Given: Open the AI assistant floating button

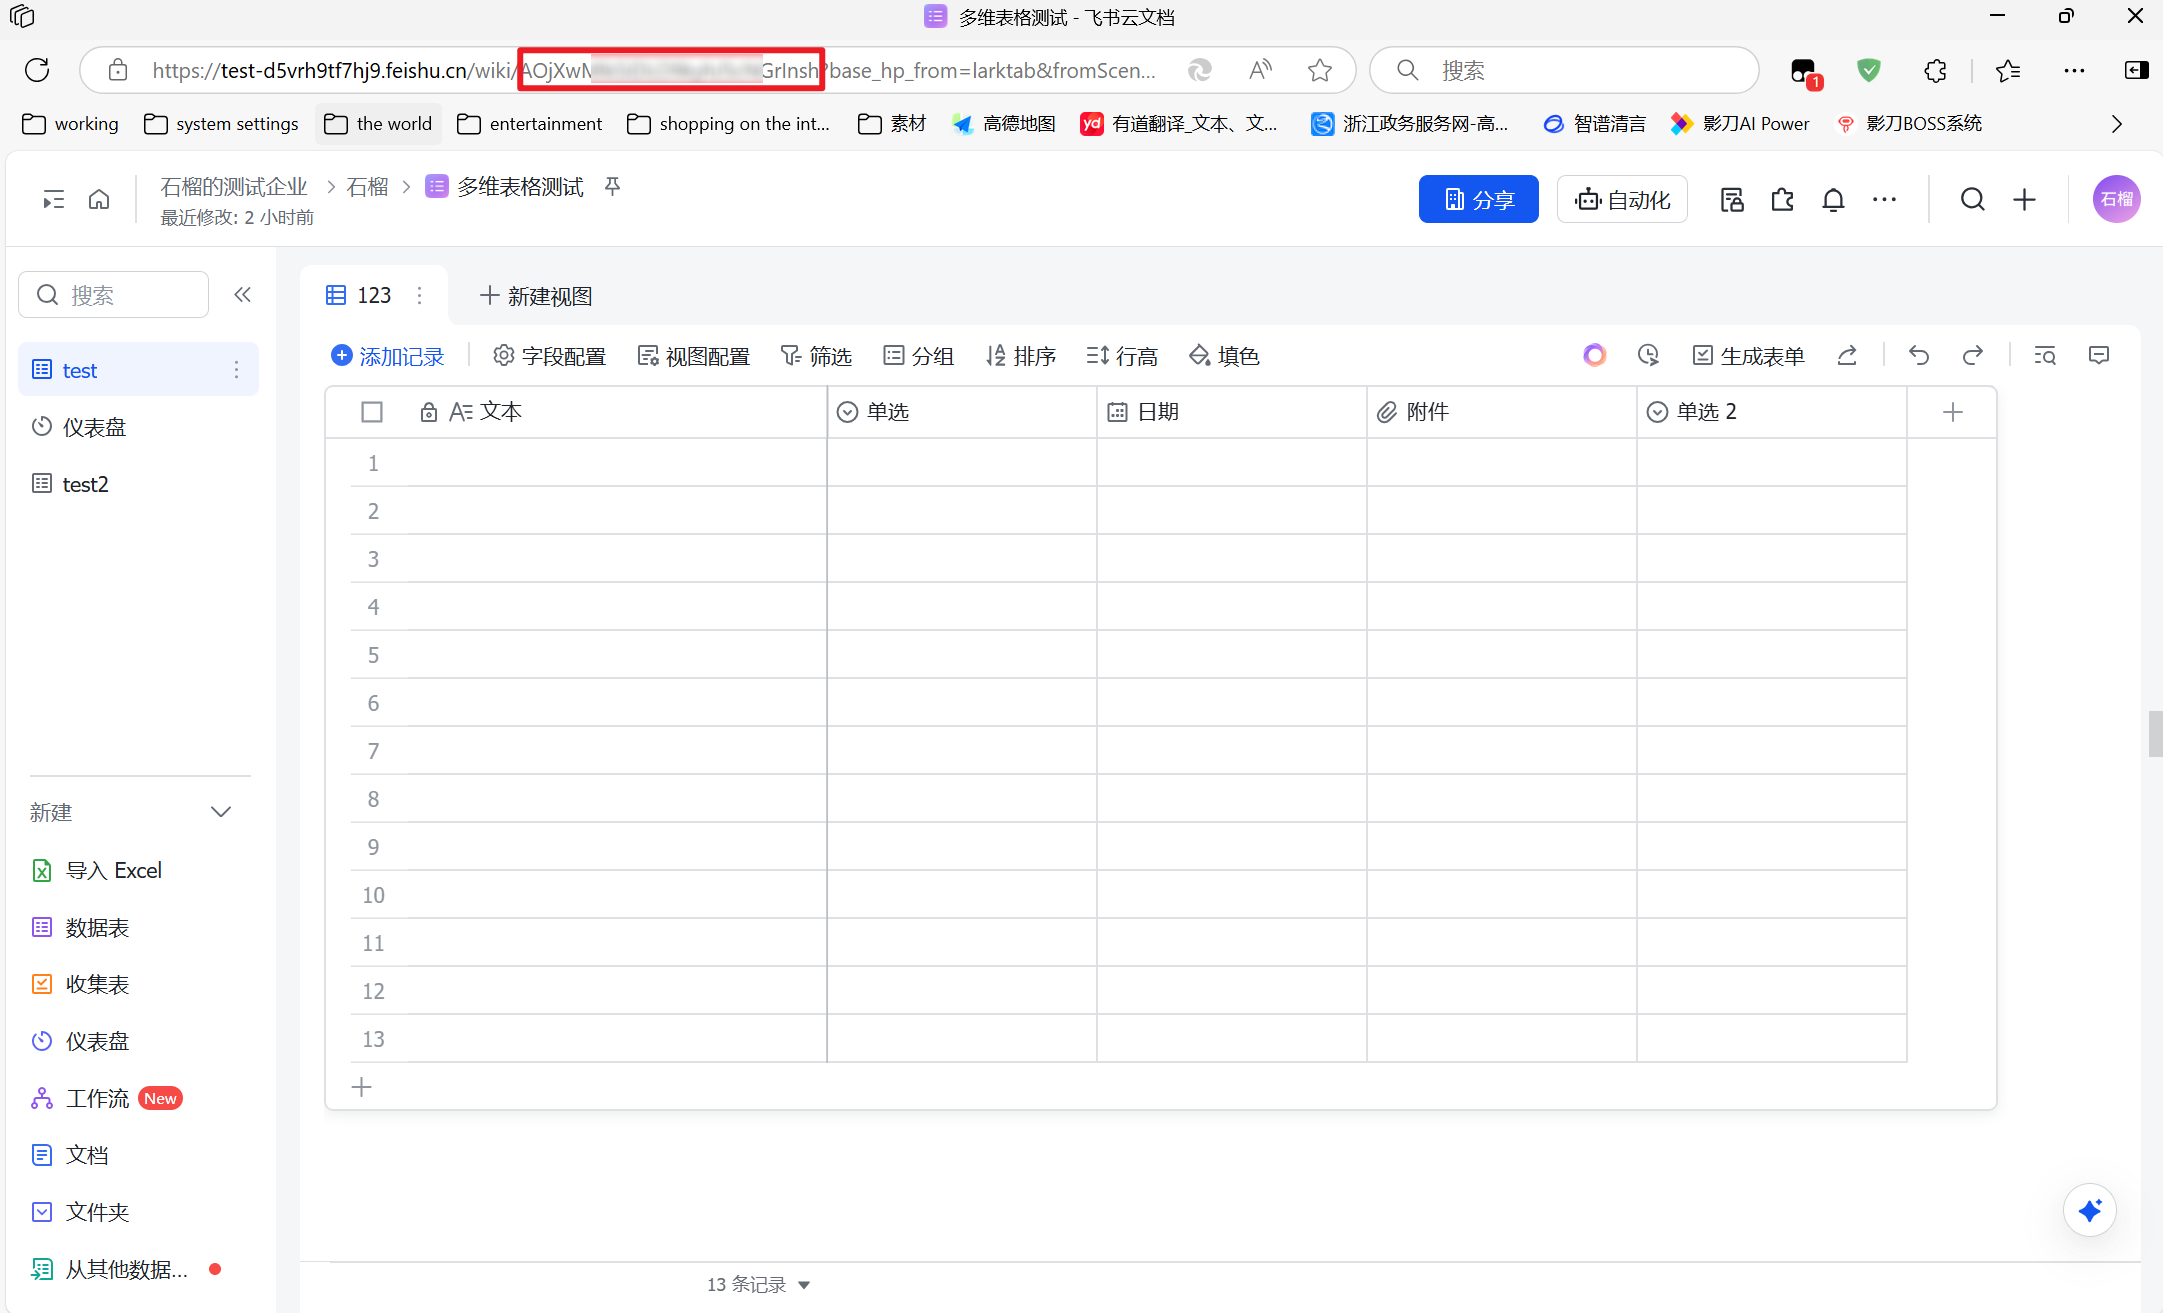Looking at the screenshot, I should coord(2089,1211).
